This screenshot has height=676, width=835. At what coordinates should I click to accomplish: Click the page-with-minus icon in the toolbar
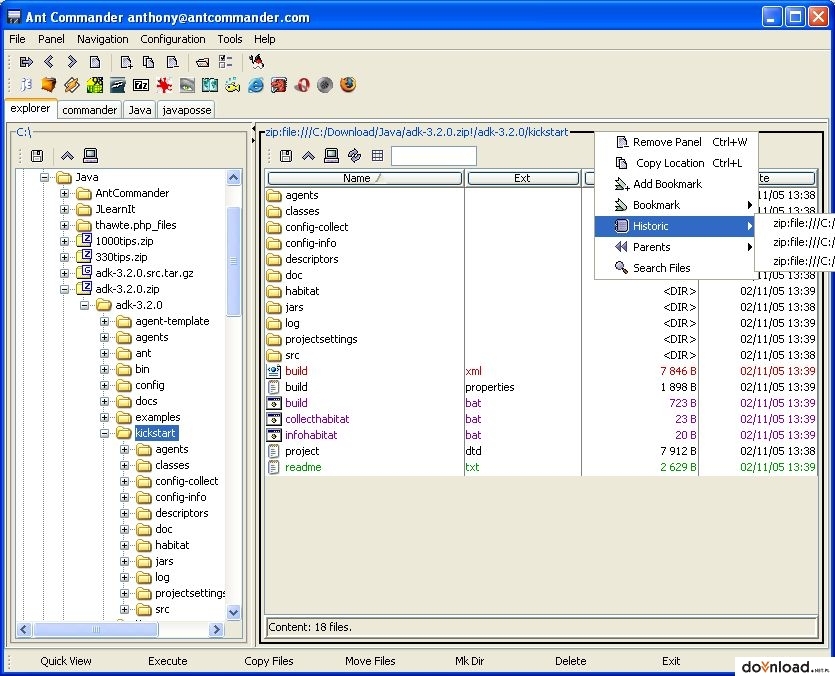pos(172,62)
